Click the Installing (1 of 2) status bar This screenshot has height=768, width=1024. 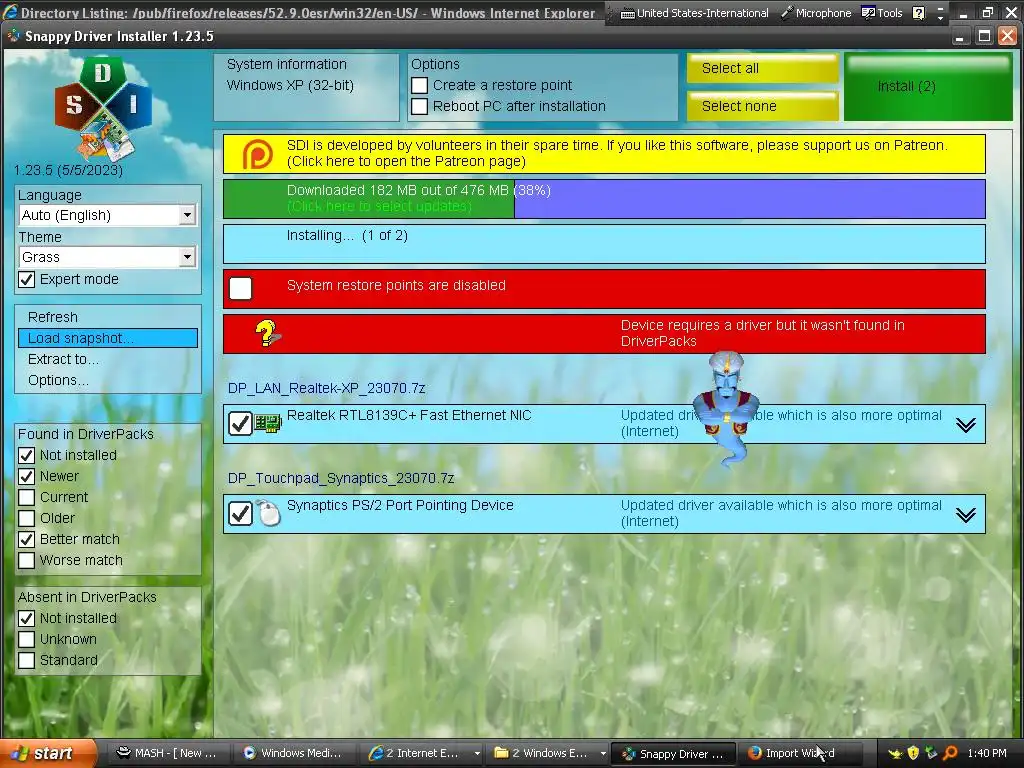pos(604,244)
